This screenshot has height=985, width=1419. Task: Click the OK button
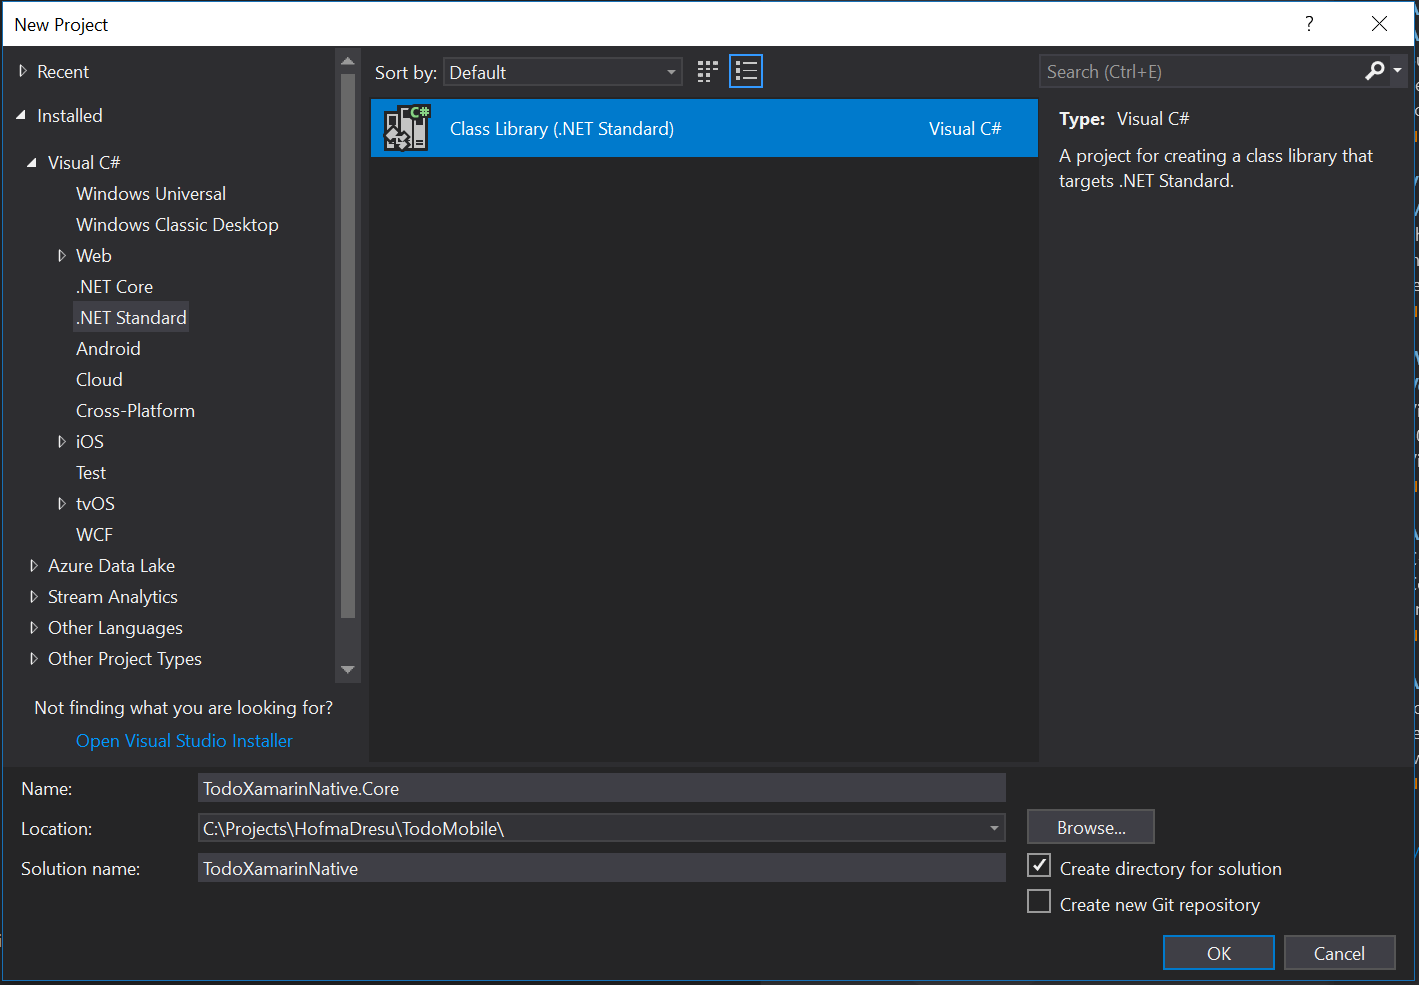1219,953
